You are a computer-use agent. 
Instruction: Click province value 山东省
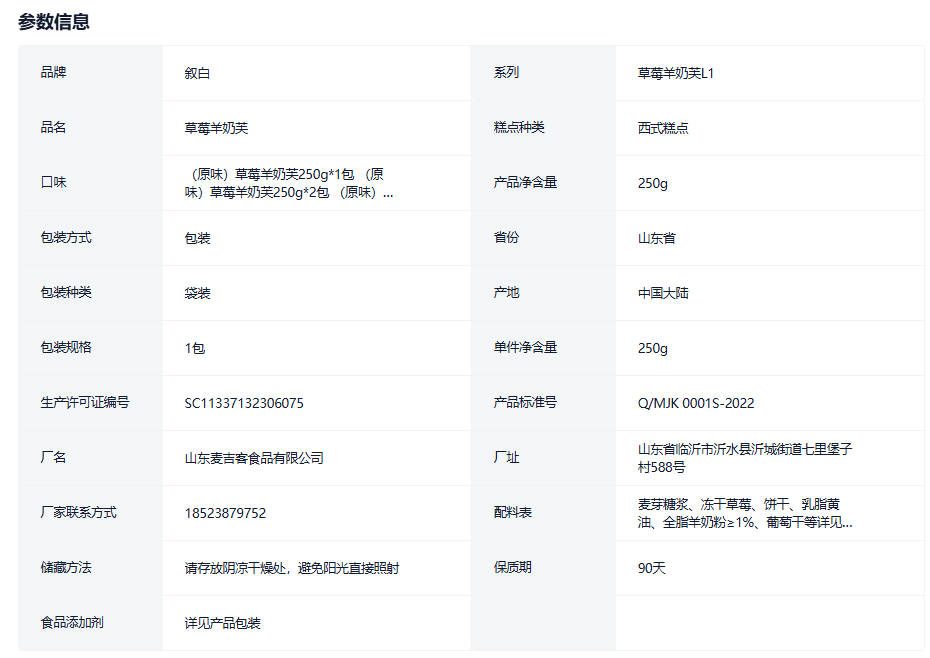coord(657,238)
